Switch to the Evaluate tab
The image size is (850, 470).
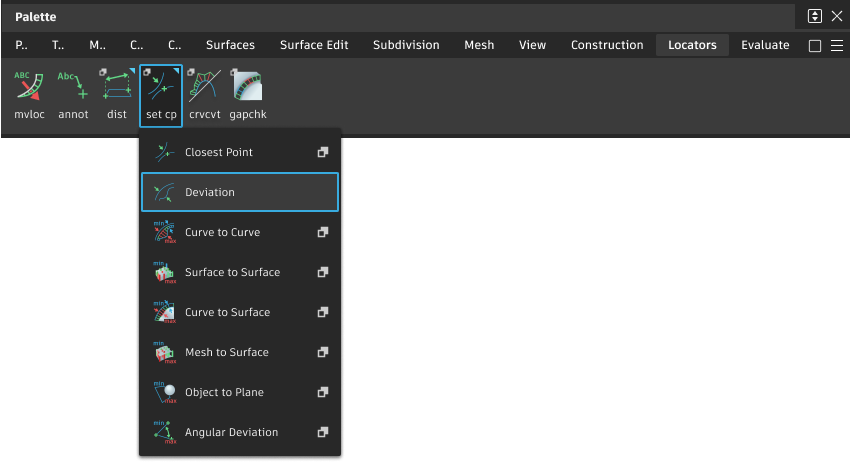click(x=765, y=45)
